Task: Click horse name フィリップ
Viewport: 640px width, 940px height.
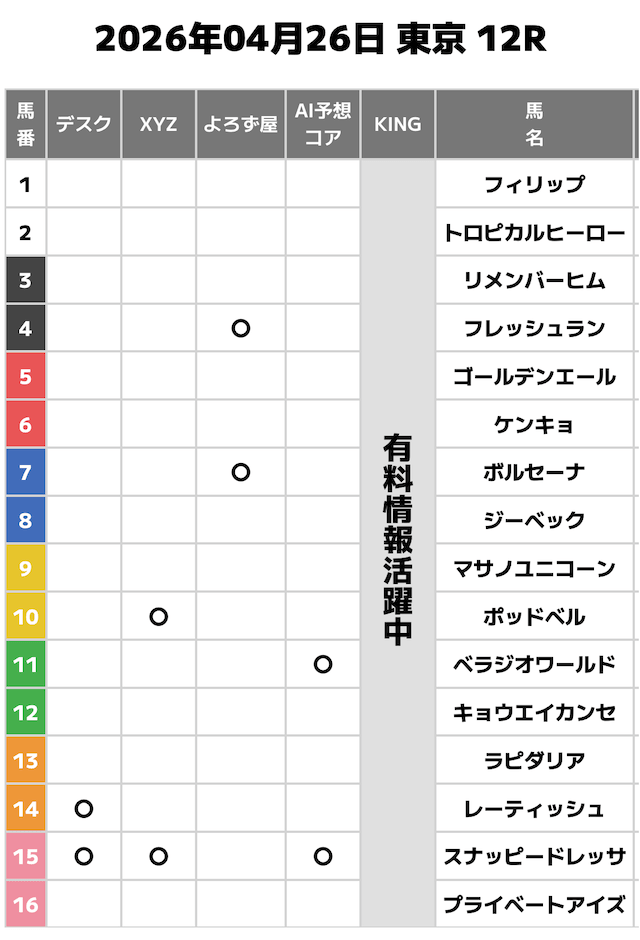Action: (534, 184)
